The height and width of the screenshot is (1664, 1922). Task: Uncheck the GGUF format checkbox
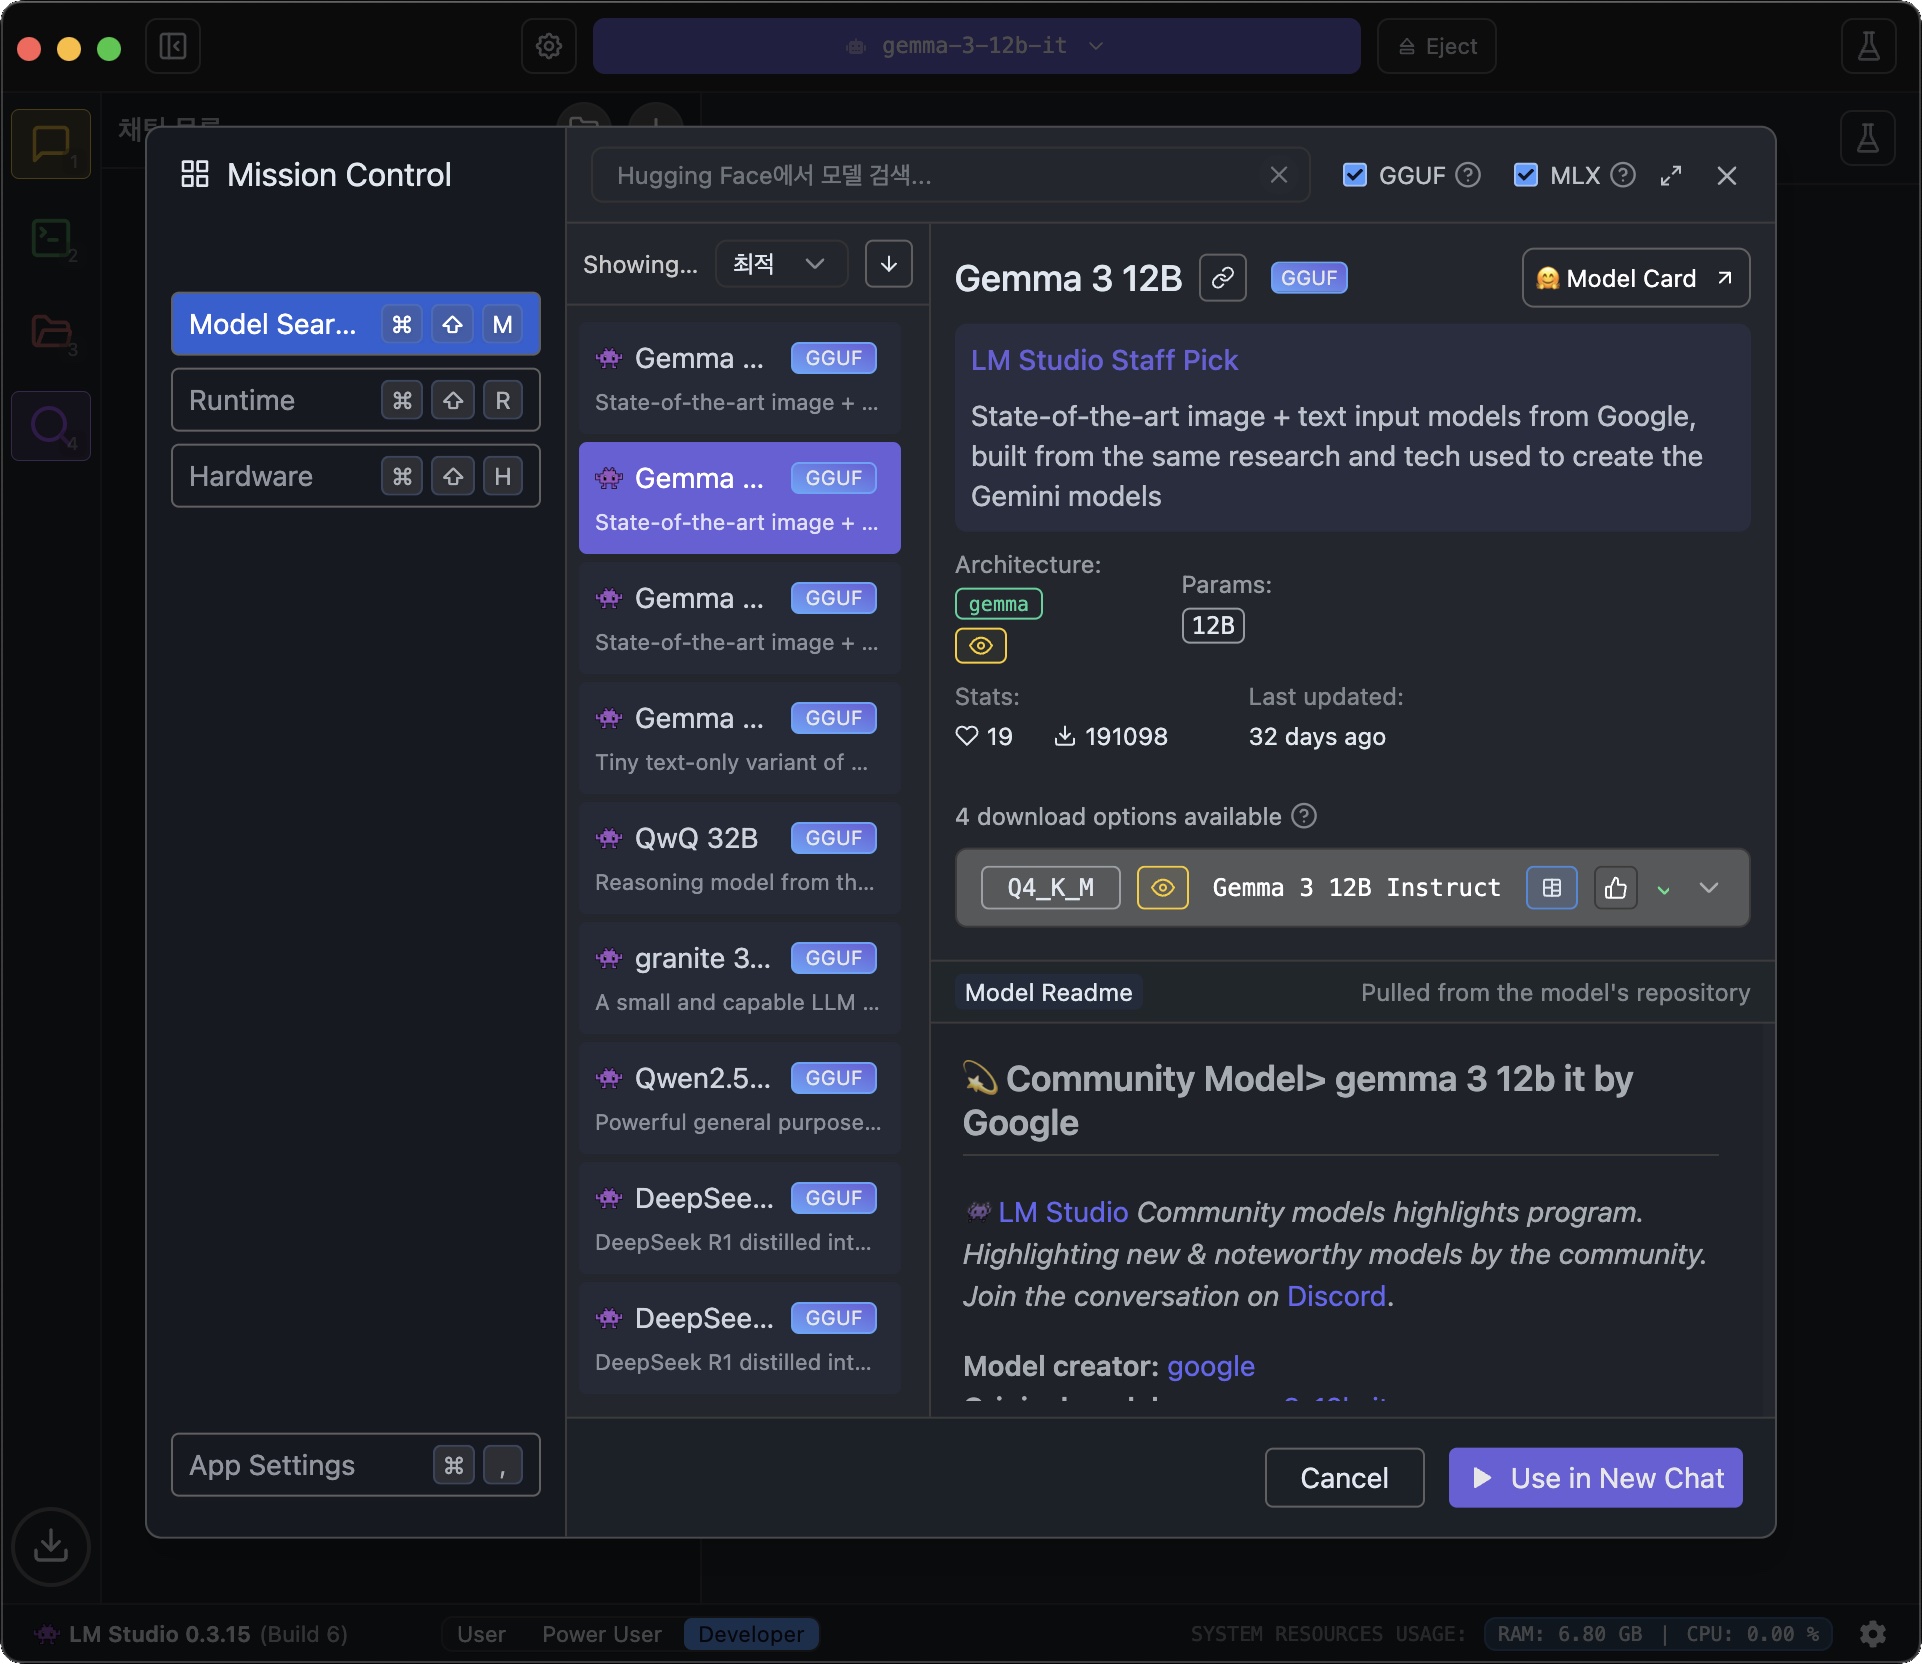(x=1355, y=175)
